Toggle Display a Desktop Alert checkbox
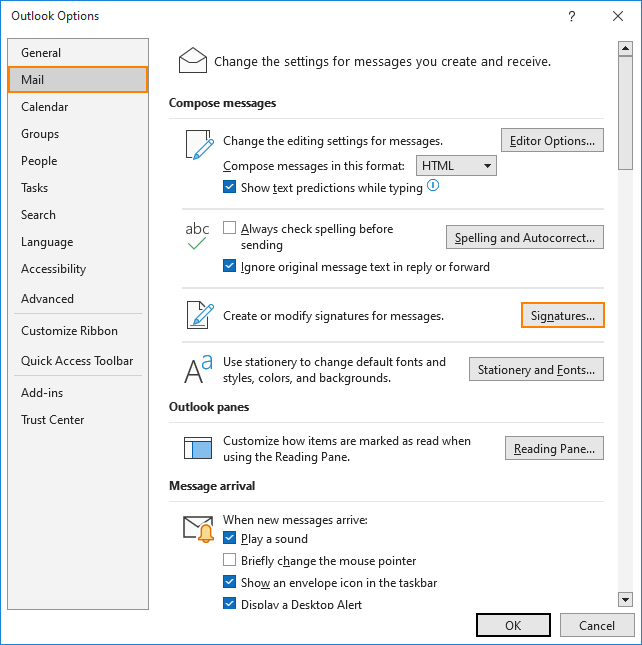Image resolution: width=642 pixels, height=645 pixels. click(229, 603)
